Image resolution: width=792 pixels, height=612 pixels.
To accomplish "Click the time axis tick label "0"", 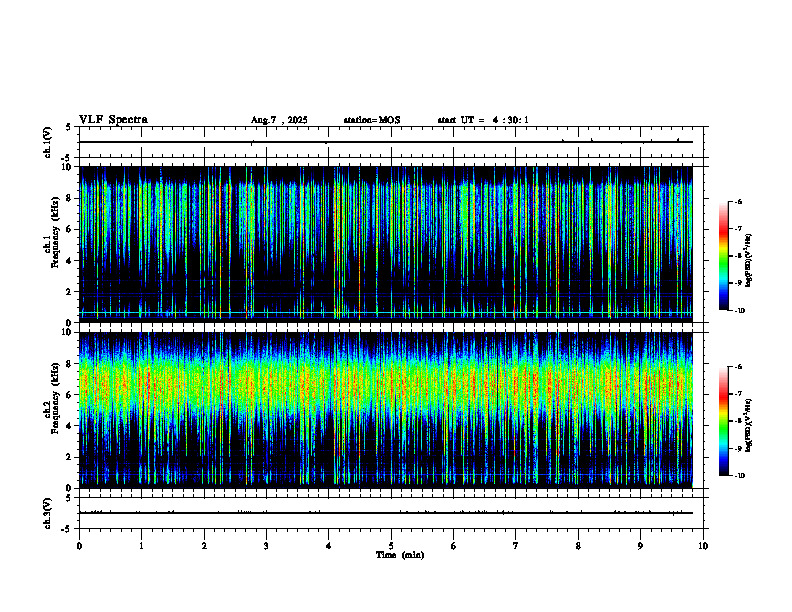I will point(79,546).
